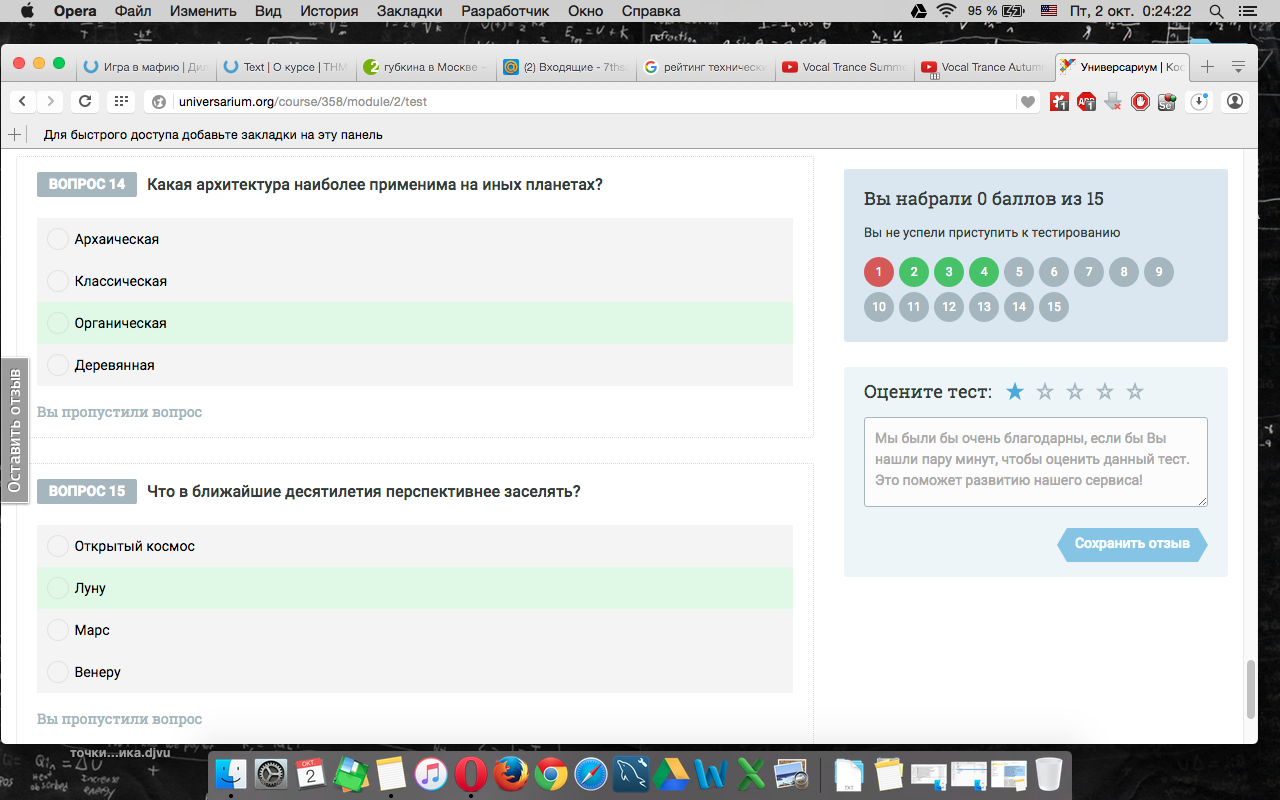The height and width of the screenshot is (800, 1280).
Task: Select the Деревянная answer option
Action: [415, 365]
